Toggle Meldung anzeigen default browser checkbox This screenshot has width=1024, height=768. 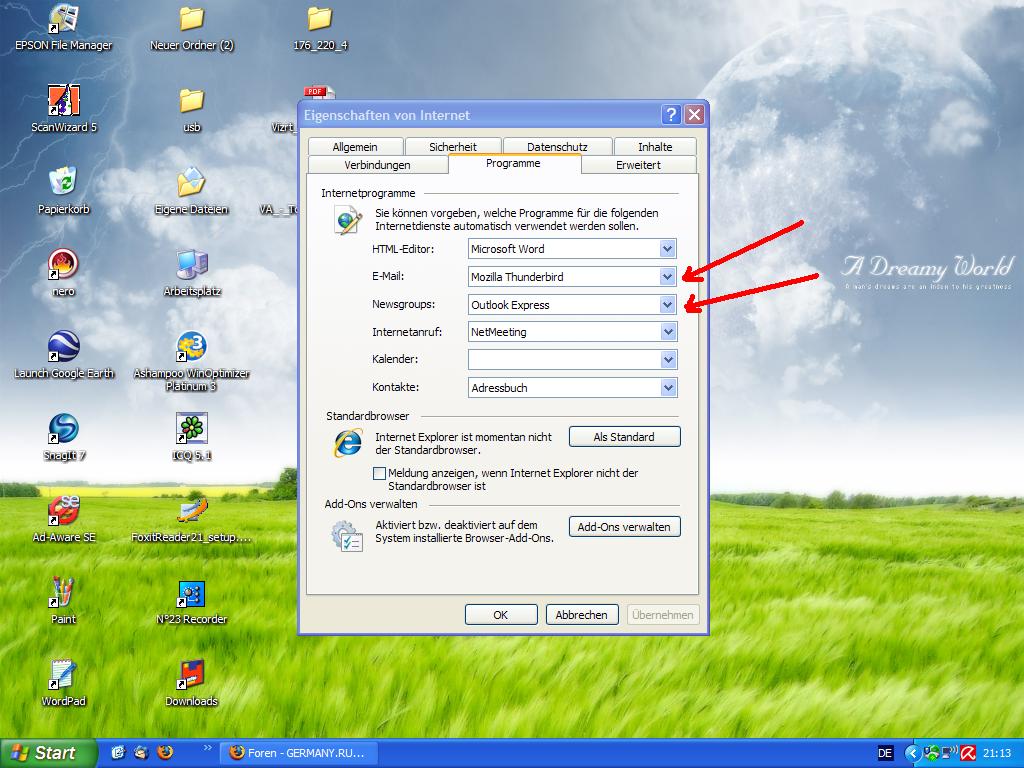tap(379, 473)
